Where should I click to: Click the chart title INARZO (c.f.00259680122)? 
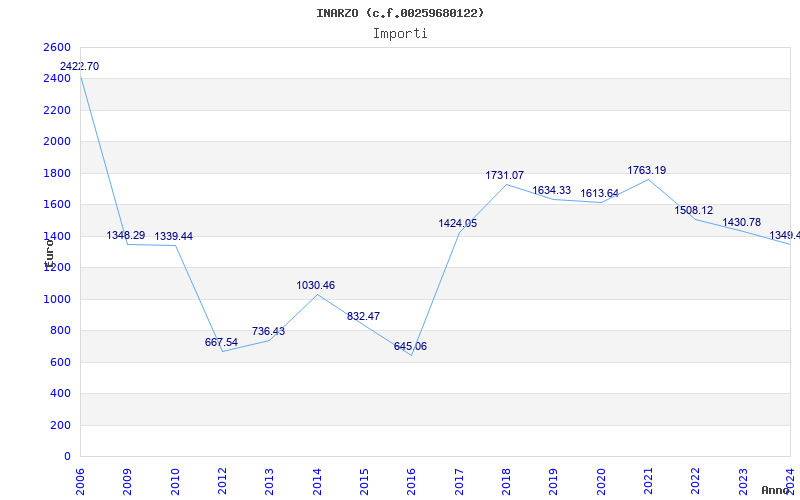[x=400, y=13]
